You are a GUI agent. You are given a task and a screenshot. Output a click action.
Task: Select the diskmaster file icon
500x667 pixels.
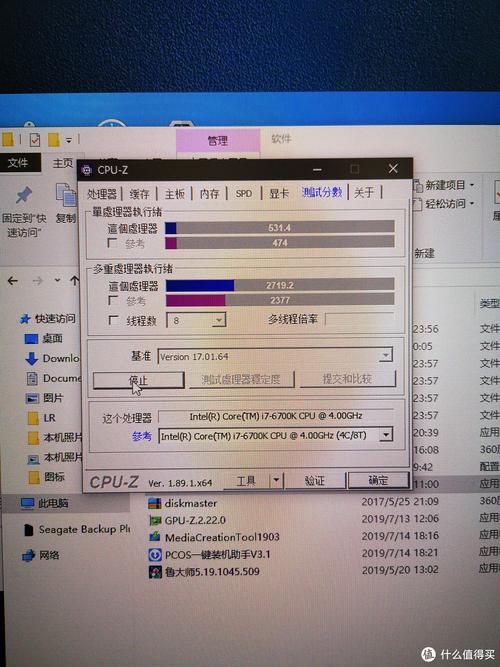(x=154, y=503)
